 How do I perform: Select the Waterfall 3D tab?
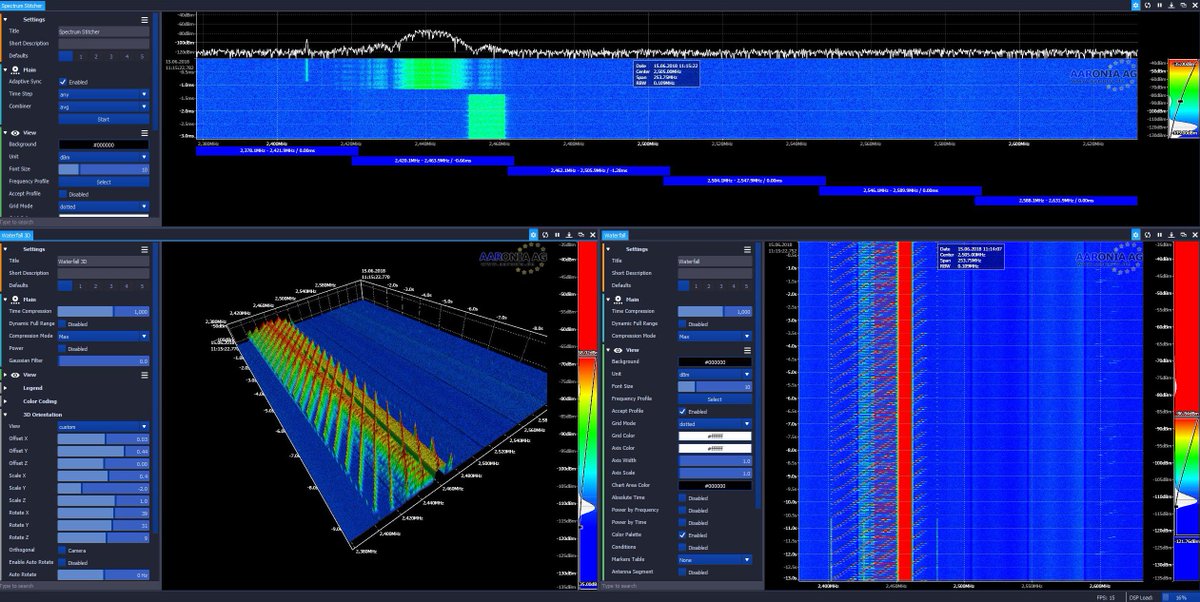pos(16,234)
